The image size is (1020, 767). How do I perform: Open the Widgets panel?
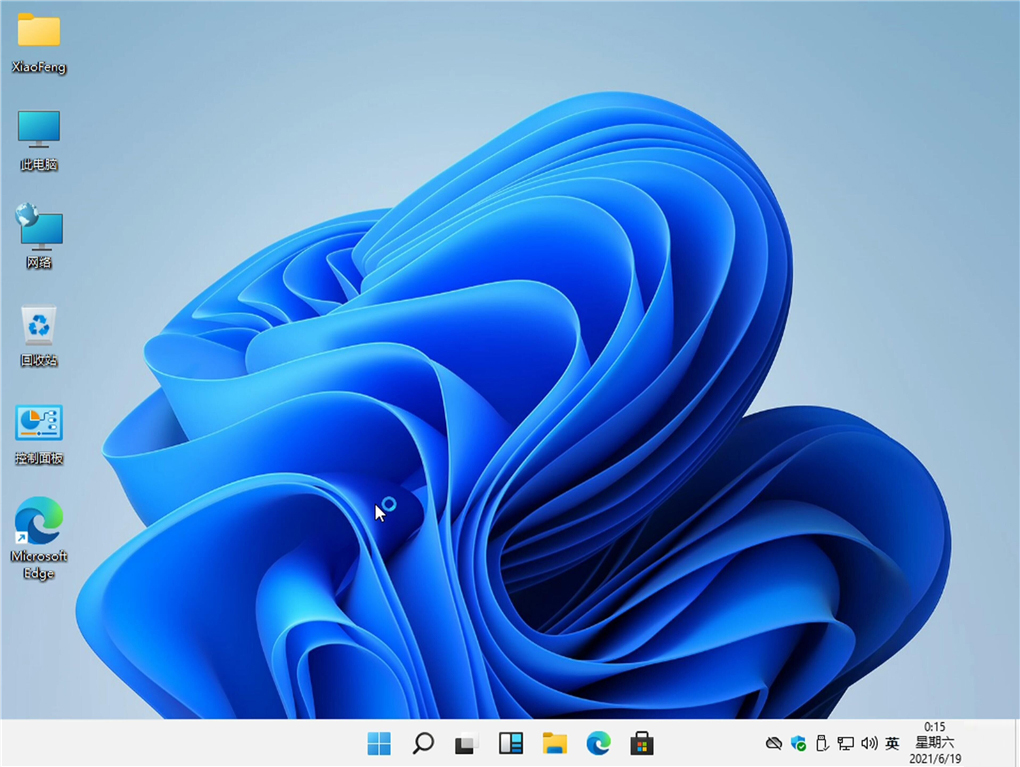(x=510, y=743)
